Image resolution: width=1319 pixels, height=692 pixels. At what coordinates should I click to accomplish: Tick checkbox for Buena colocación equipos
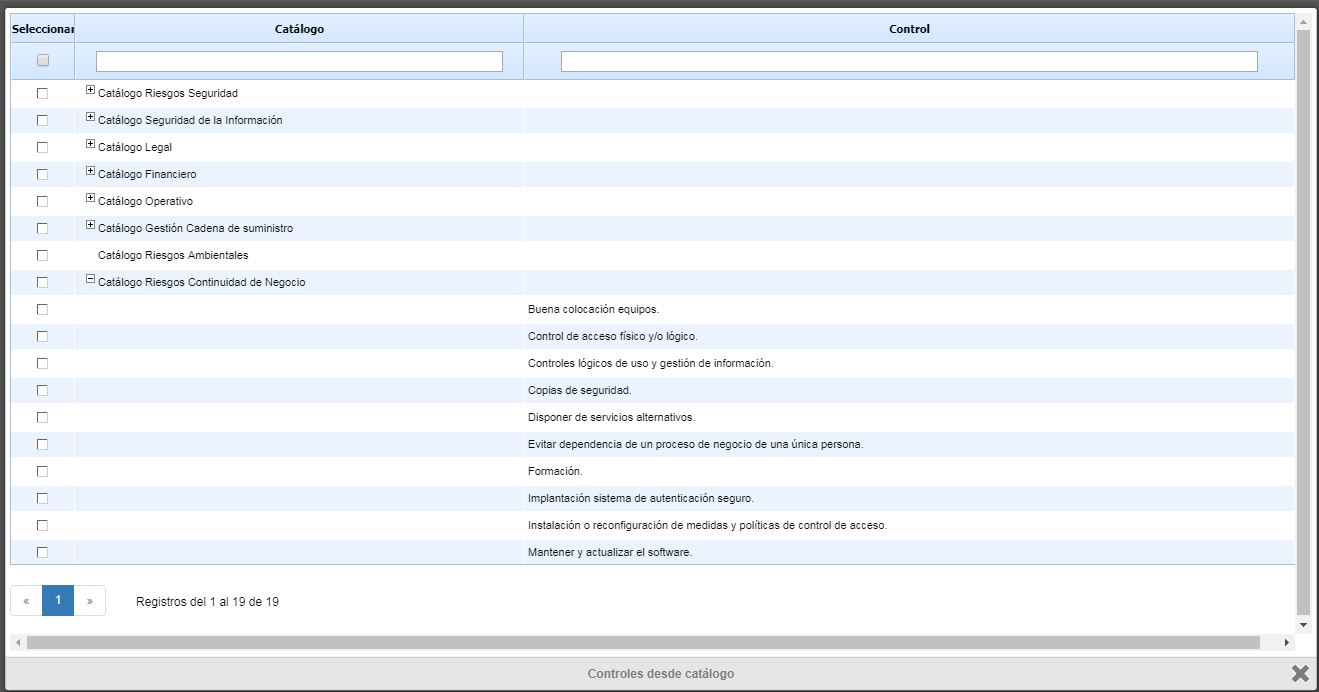(42, 309)
